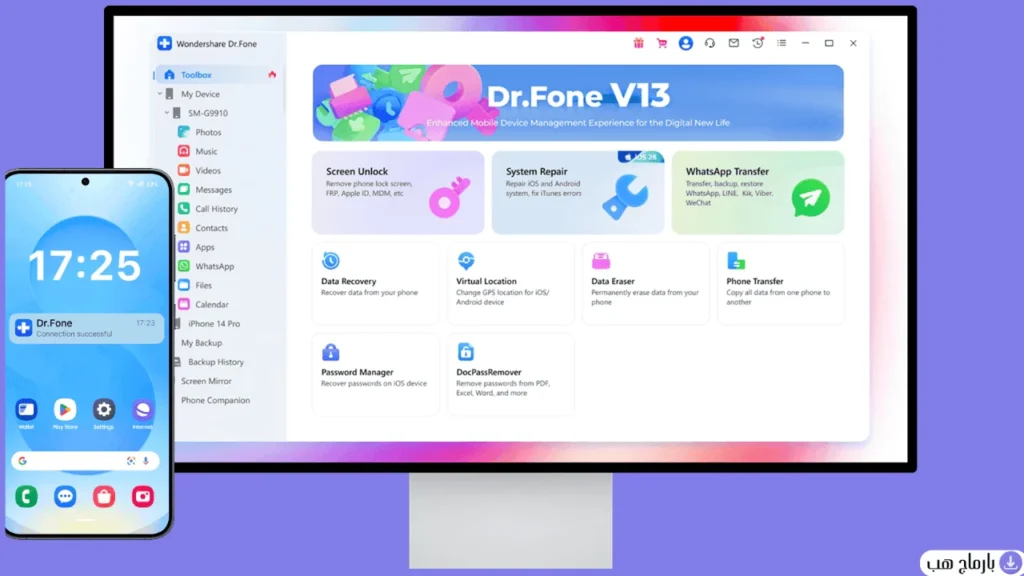This screenshot has width=1024, height=576.
Task: Open Screen Mirror in sidebar
Action: pos(206,381)
